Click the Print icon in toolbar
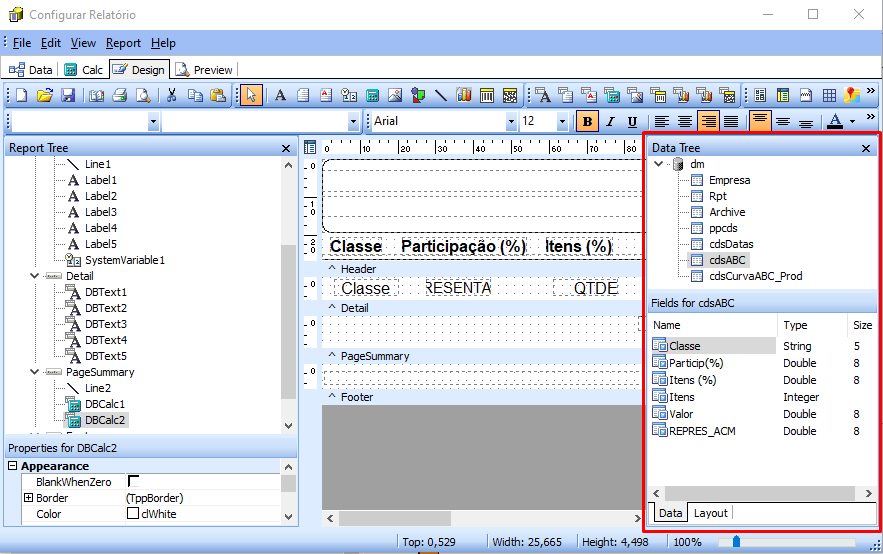Screen dimensions: 883x554 pyautogui.click(x=119, y=96)
